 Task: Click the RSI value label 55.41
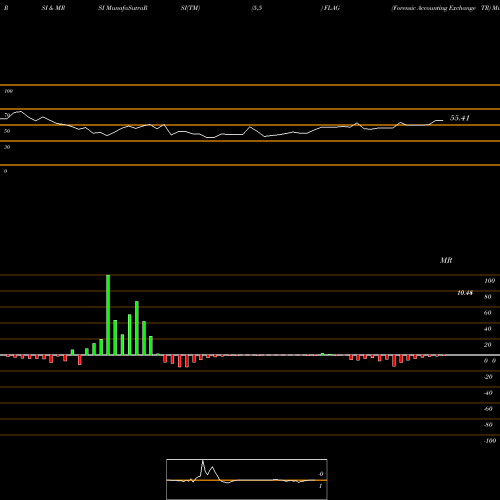point(460,118)
